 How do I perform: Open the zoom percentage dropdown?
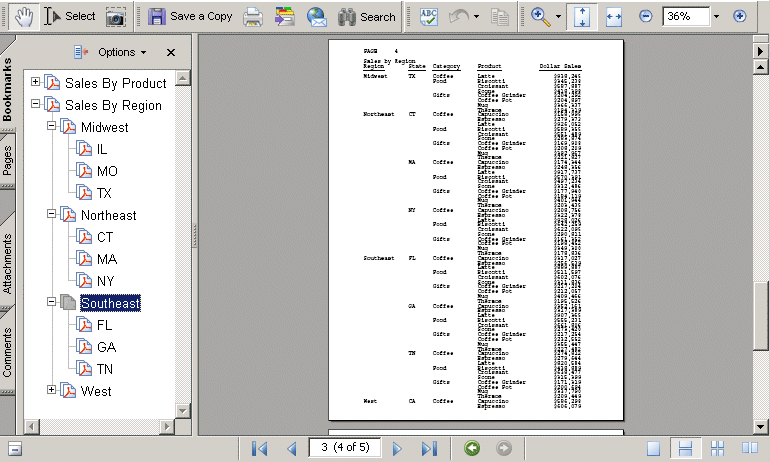coord(716,17)
